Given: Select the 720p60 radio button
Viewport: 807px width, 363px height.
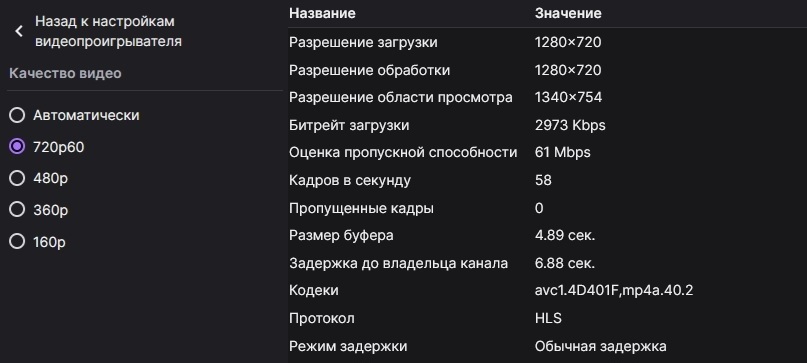Looking at the screenshot, I should pos(17,147).
